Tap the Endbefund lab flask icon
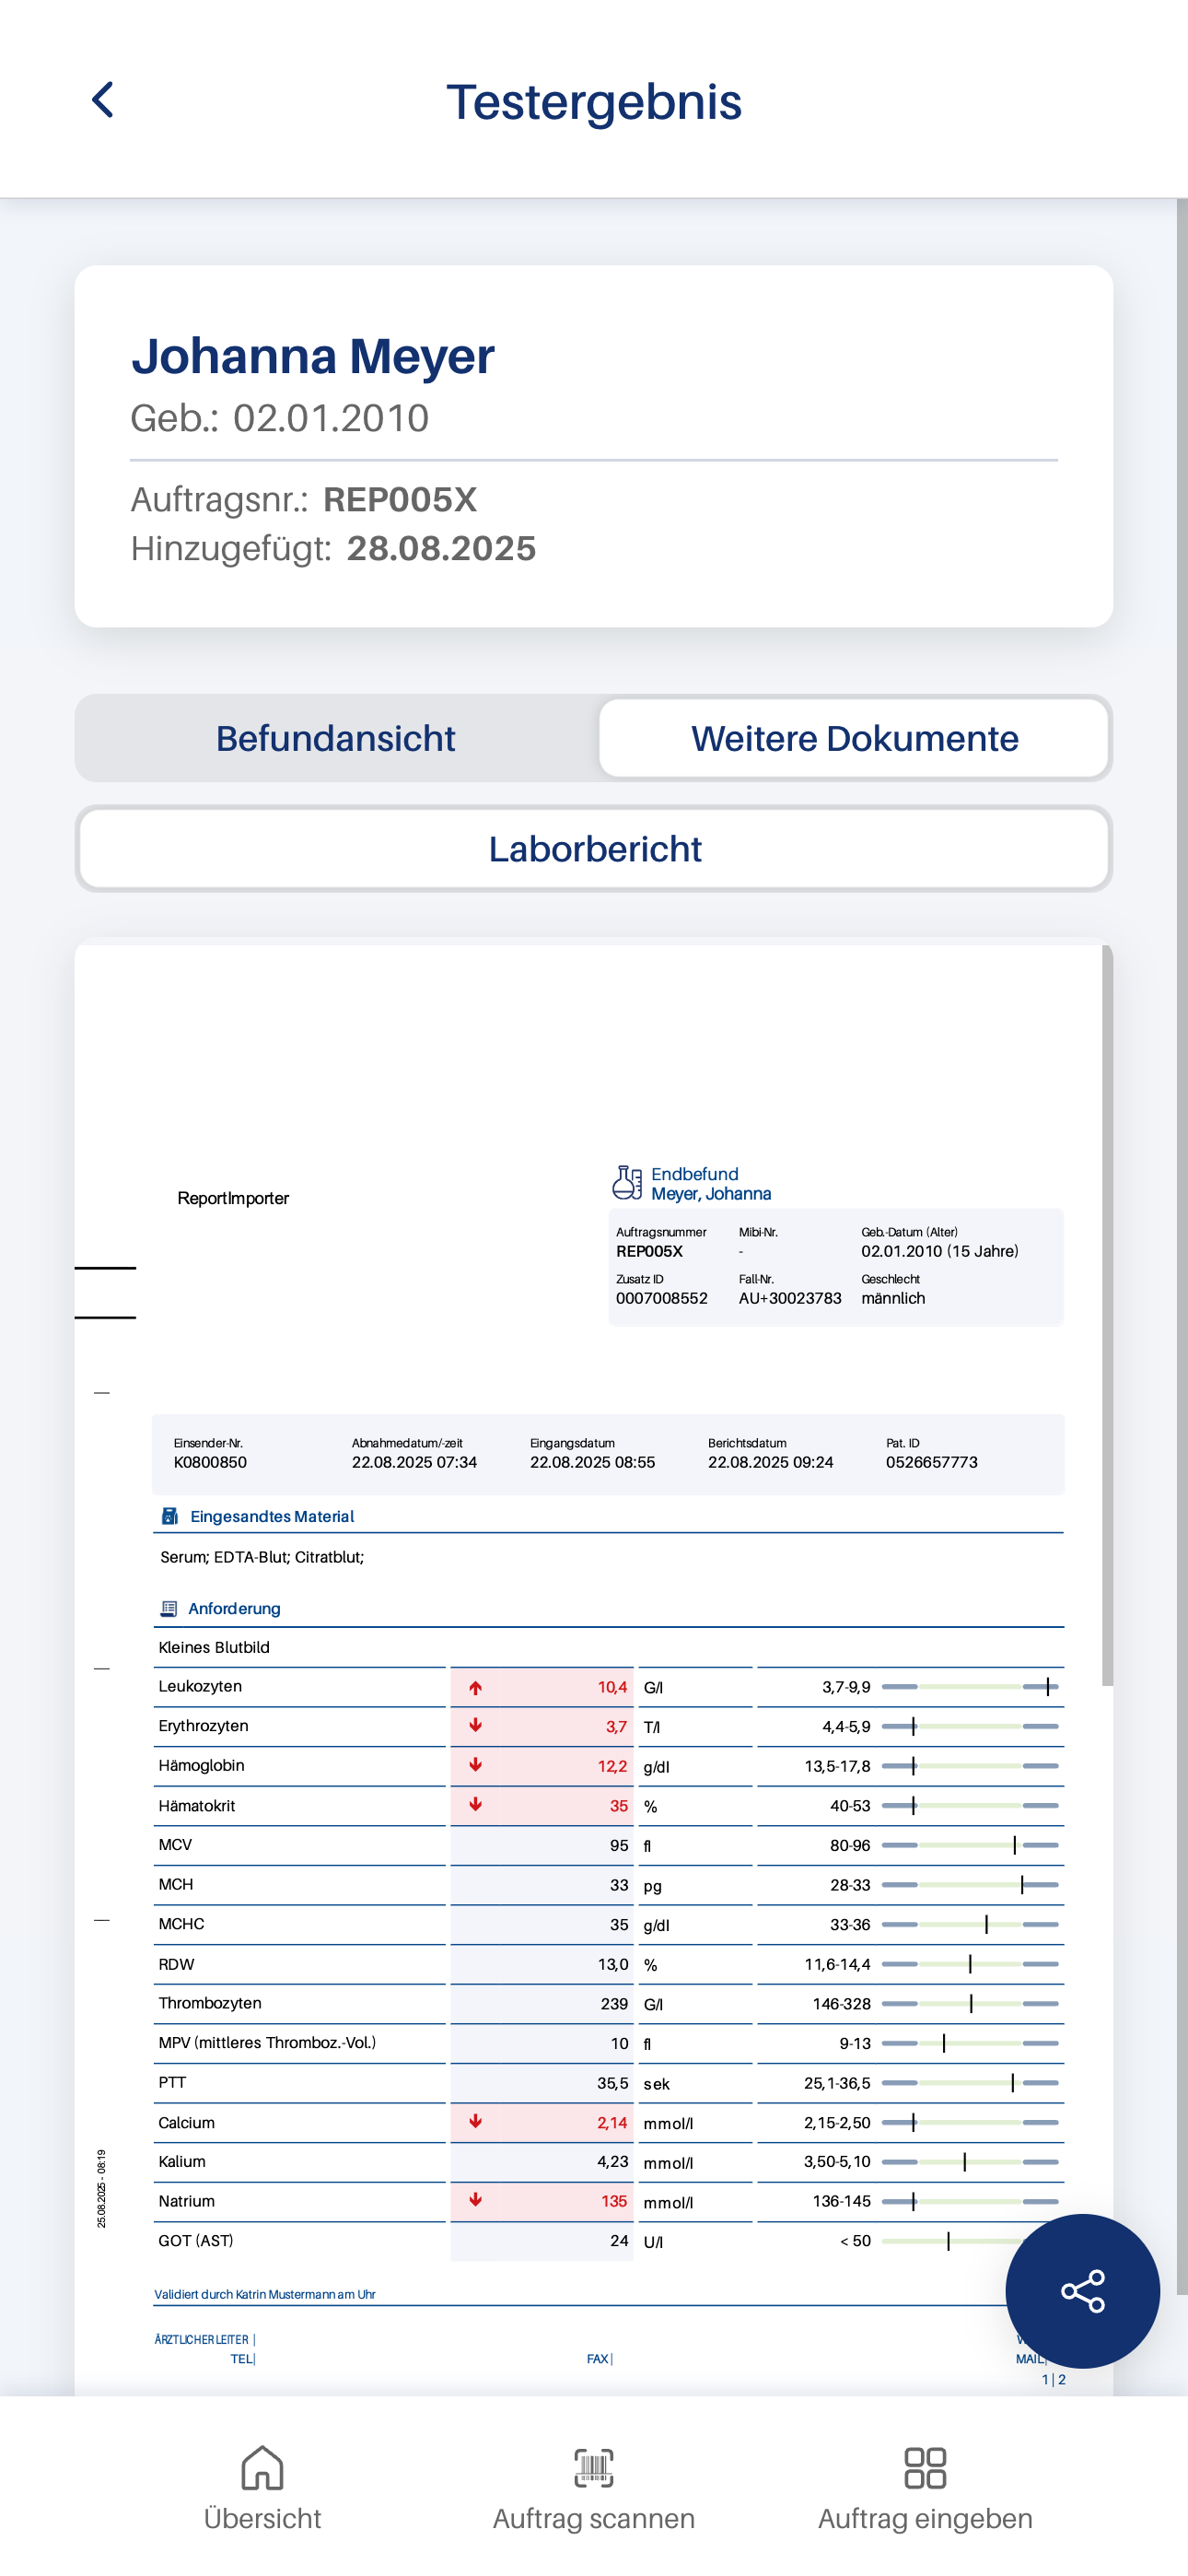 tap(627, 1182)
